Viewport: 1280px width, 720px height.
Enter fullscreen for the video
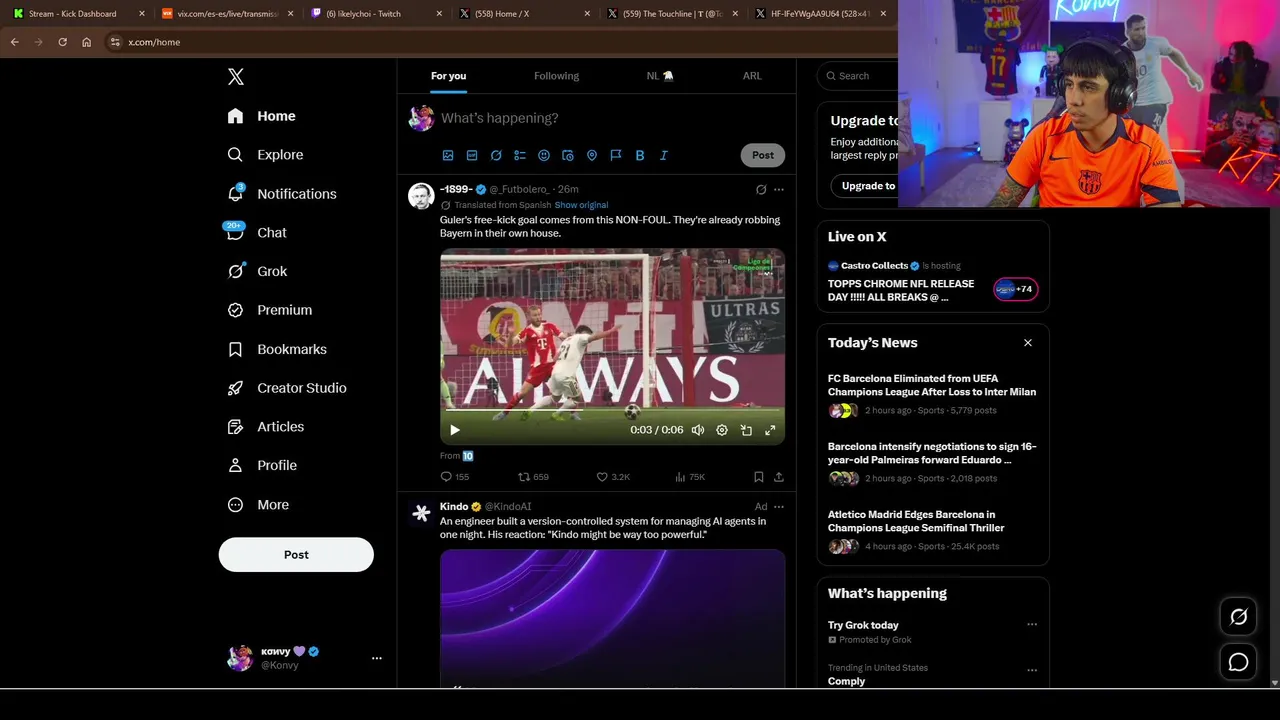tap(770, 430)
